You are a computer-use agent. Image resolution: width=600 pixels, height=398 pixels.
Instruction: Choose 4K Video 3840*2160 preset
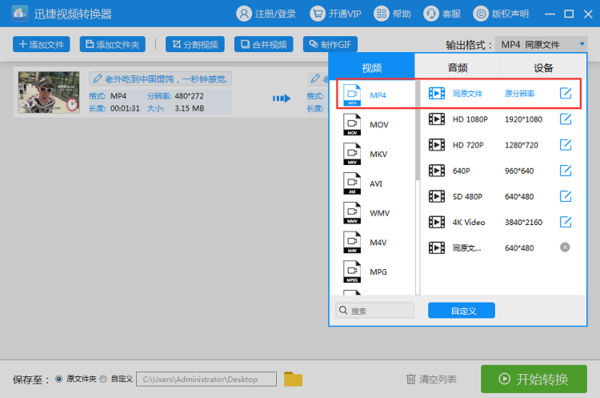(501, 222)
